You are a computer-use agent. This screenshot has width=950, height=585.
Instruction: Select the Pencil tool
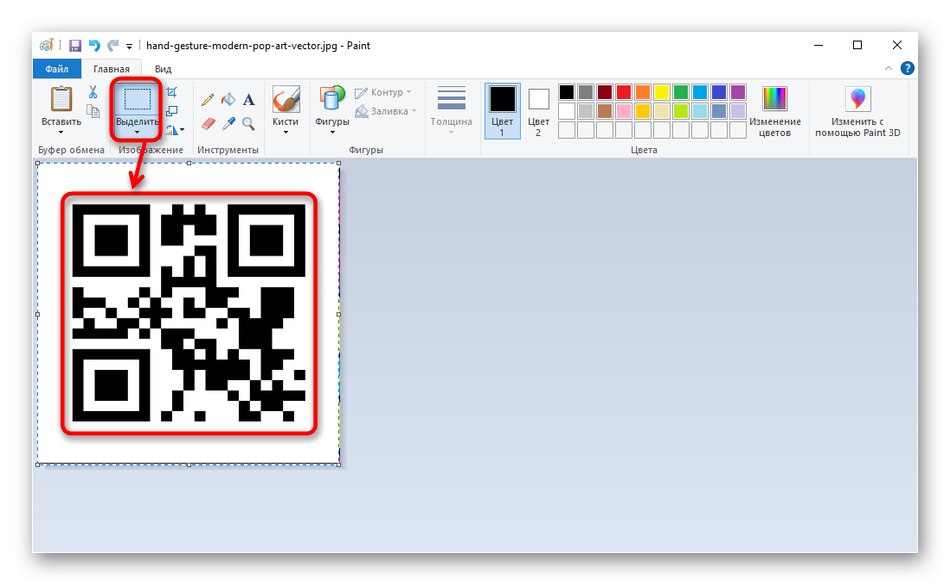click(x=207, y=99)
